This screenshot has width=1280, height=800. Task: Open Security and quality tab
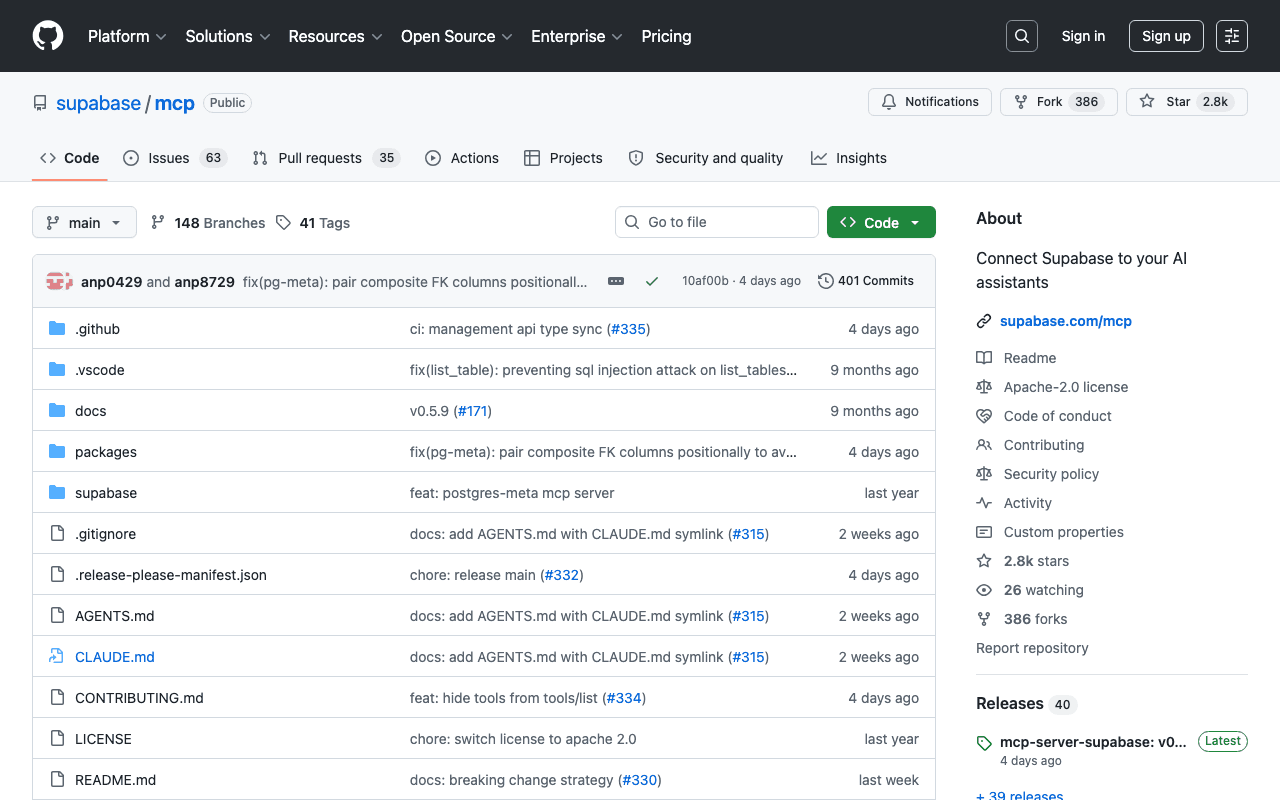coord(706,158)
